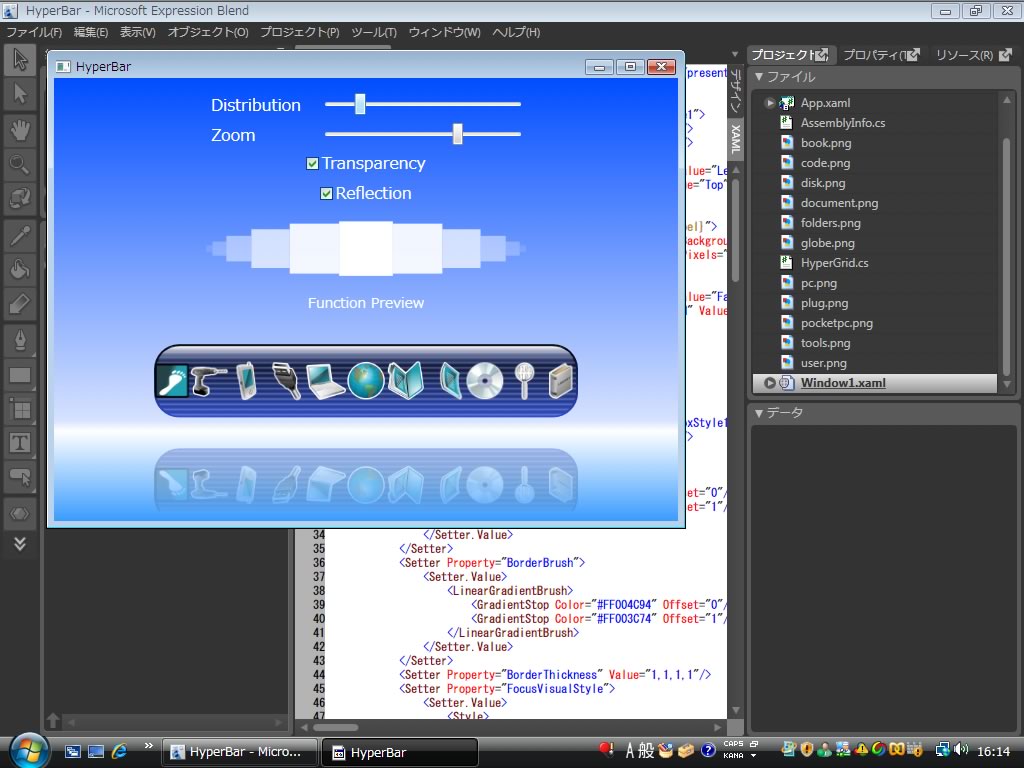
Task: Open the 編集(E) menu
Action: 91,32
